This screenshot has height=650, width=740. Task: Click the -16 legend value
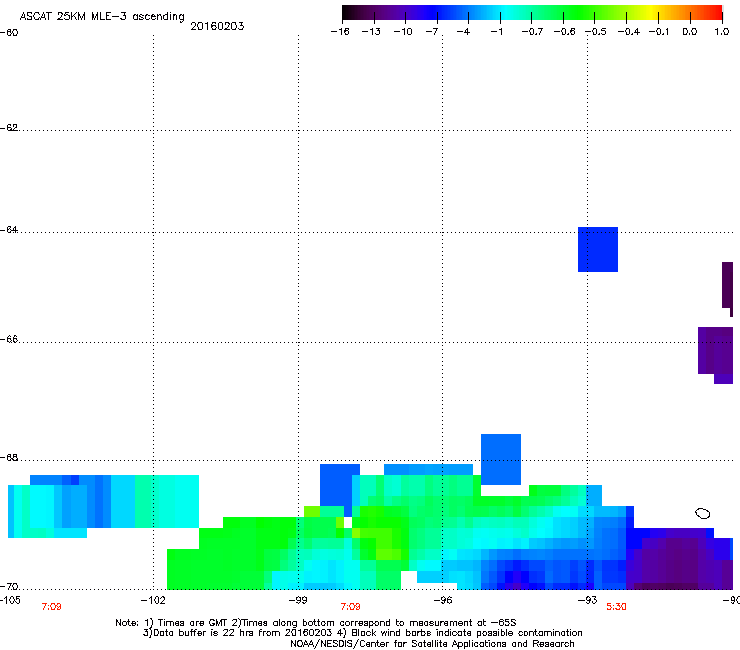coord(340,32)
